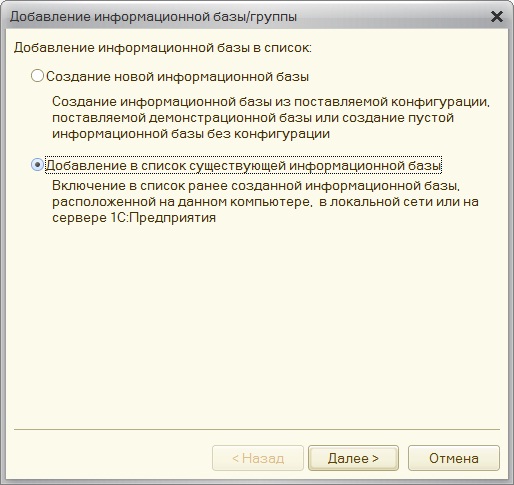The width and height of the screenshot is (514, 485).
Task: Click the heading 'Добавление информационной базы в список:'
Action: (163, 48)
